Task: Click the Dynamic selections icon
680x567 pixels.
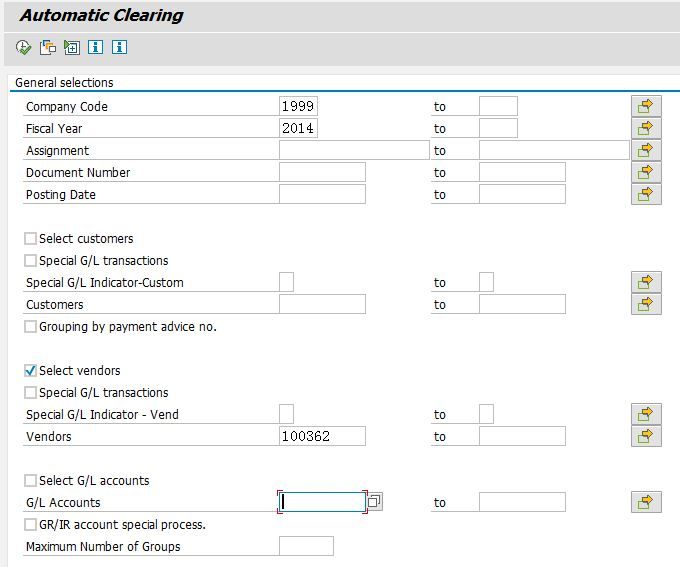Action: [72, 47]
